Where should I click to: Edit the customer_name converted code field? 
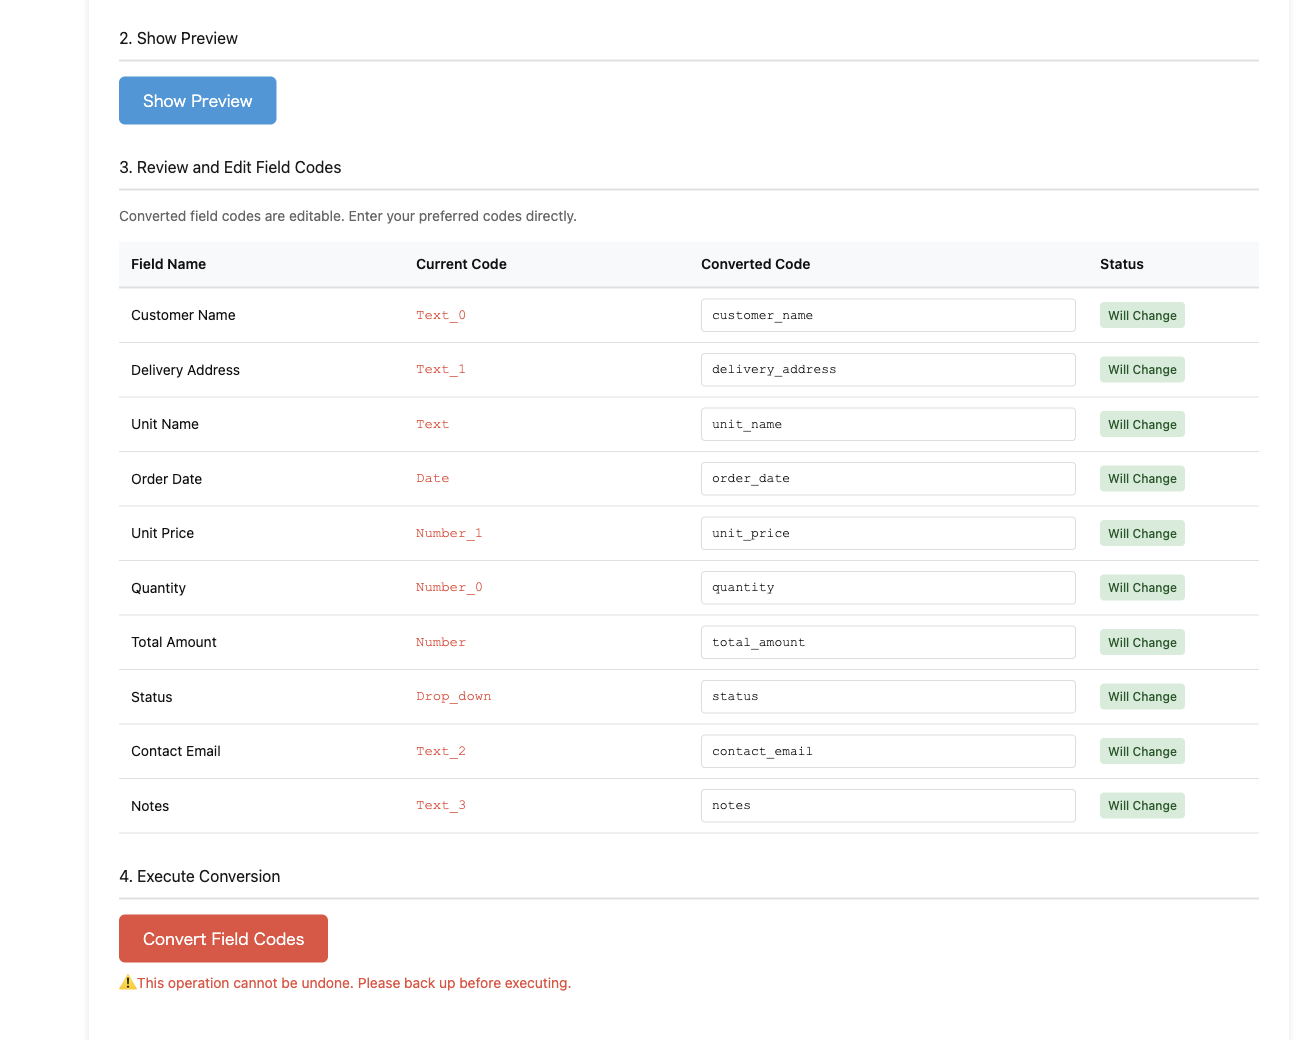point(888,315)
